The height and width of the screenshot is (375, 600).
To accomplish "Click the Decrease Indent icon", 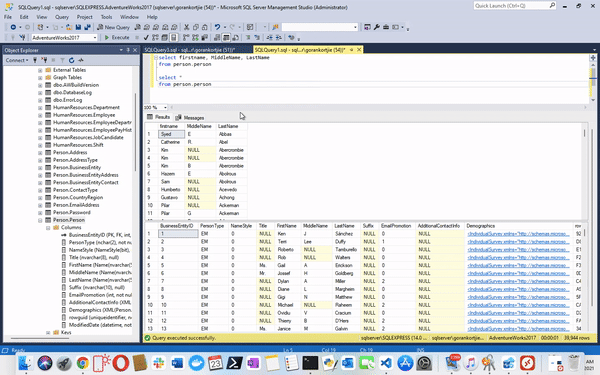I will [269, 38].
